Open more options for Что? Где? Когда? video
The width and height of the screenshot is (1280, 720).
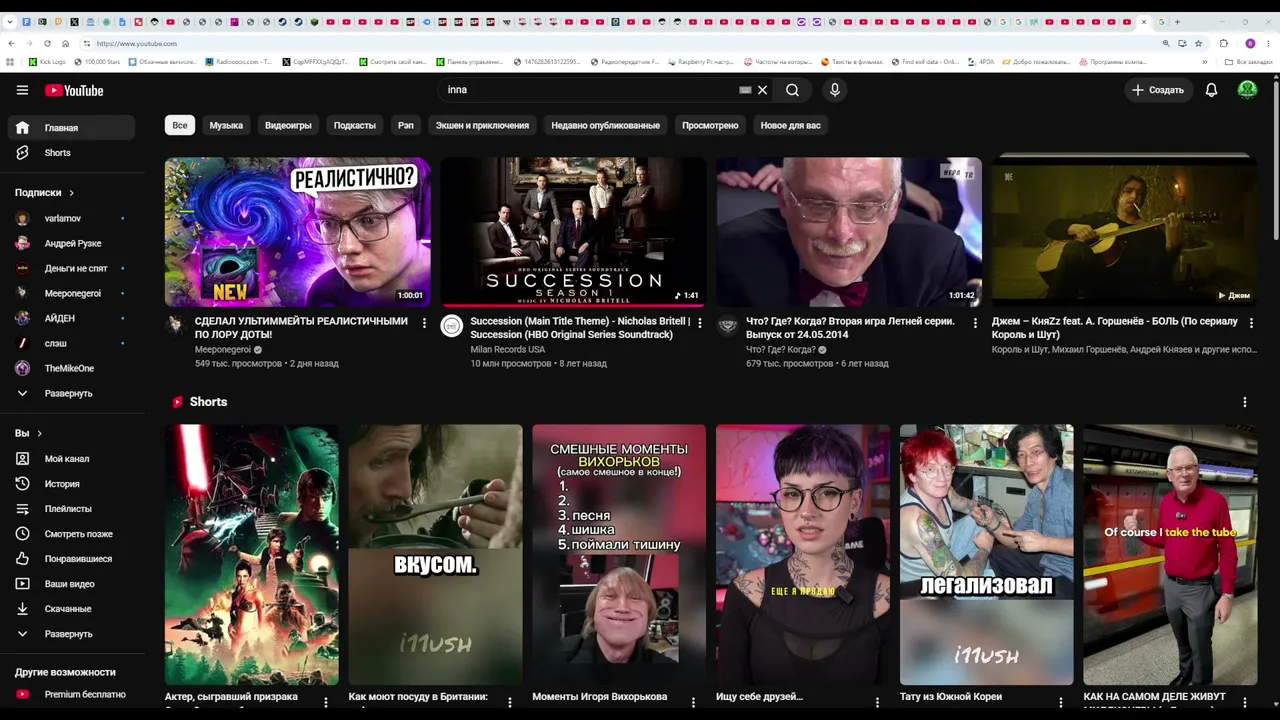pyautogui.click(x=975, y=324)
